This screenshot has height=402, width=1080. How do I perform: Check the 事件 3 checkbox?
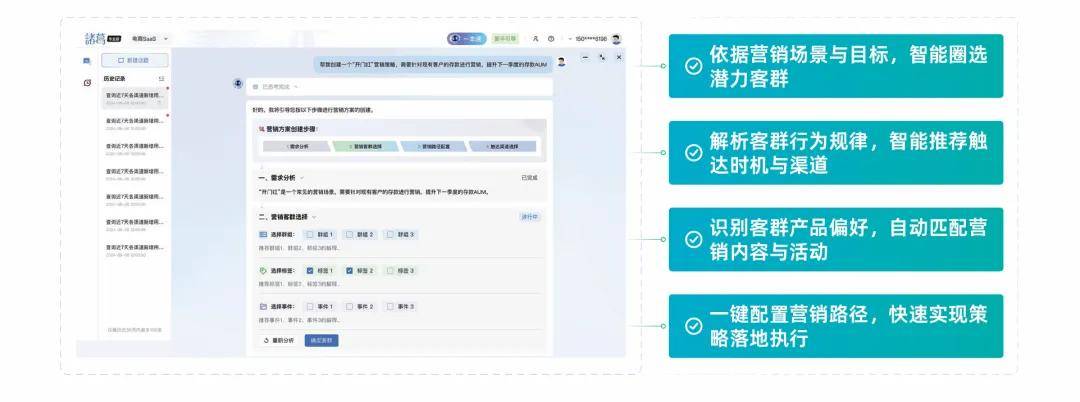(x=389, y=306)
